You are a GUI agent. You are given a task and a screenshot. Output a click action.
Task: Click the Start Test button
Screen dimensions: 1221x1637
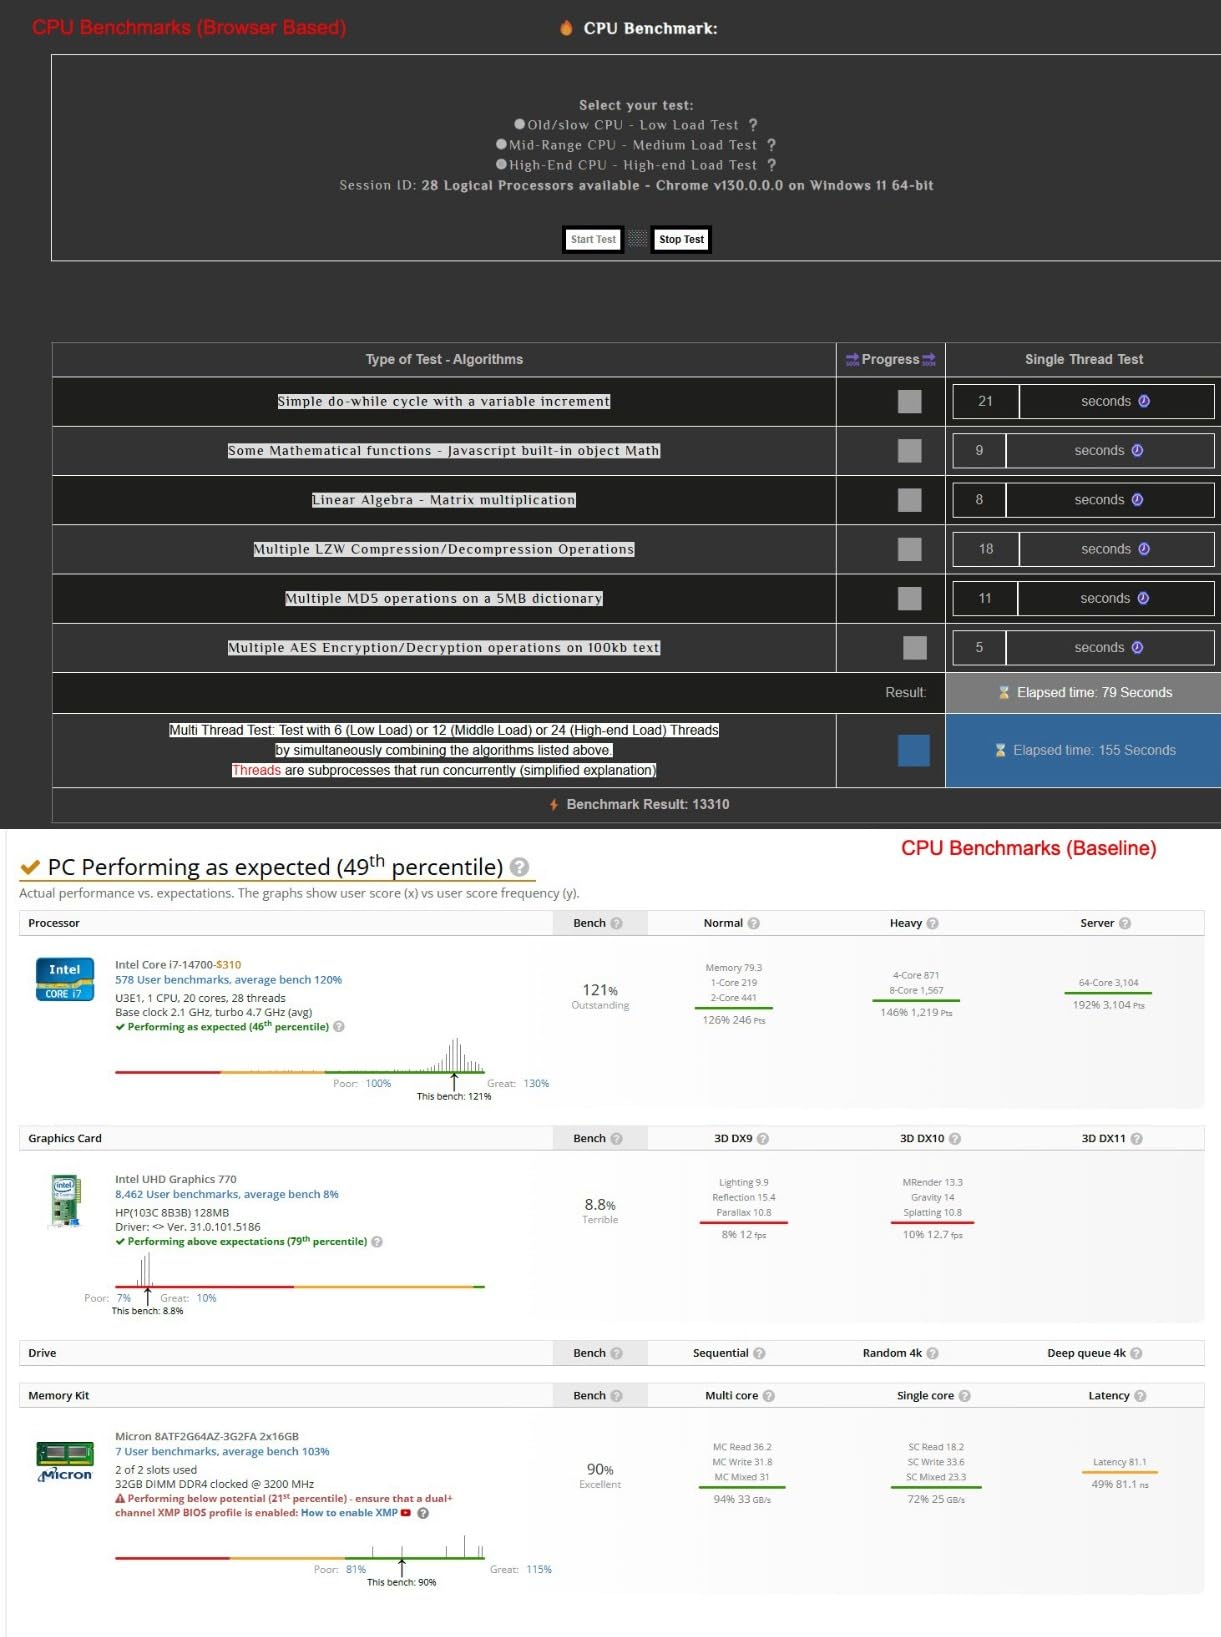click(x=593, y=239)
